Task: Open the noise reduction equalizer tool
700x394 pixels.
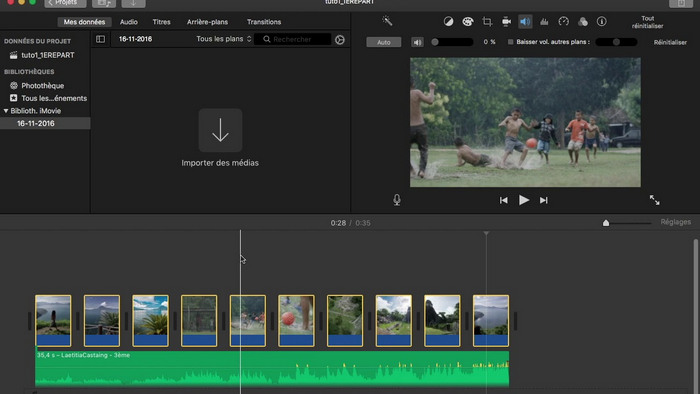Action: (x=544, y=21)
